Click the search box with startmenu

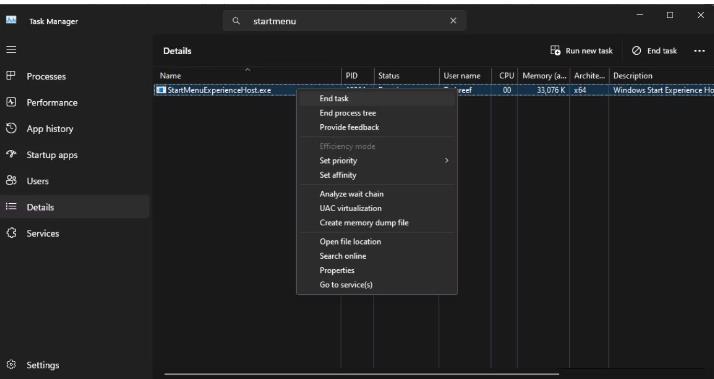pos(344,21)
